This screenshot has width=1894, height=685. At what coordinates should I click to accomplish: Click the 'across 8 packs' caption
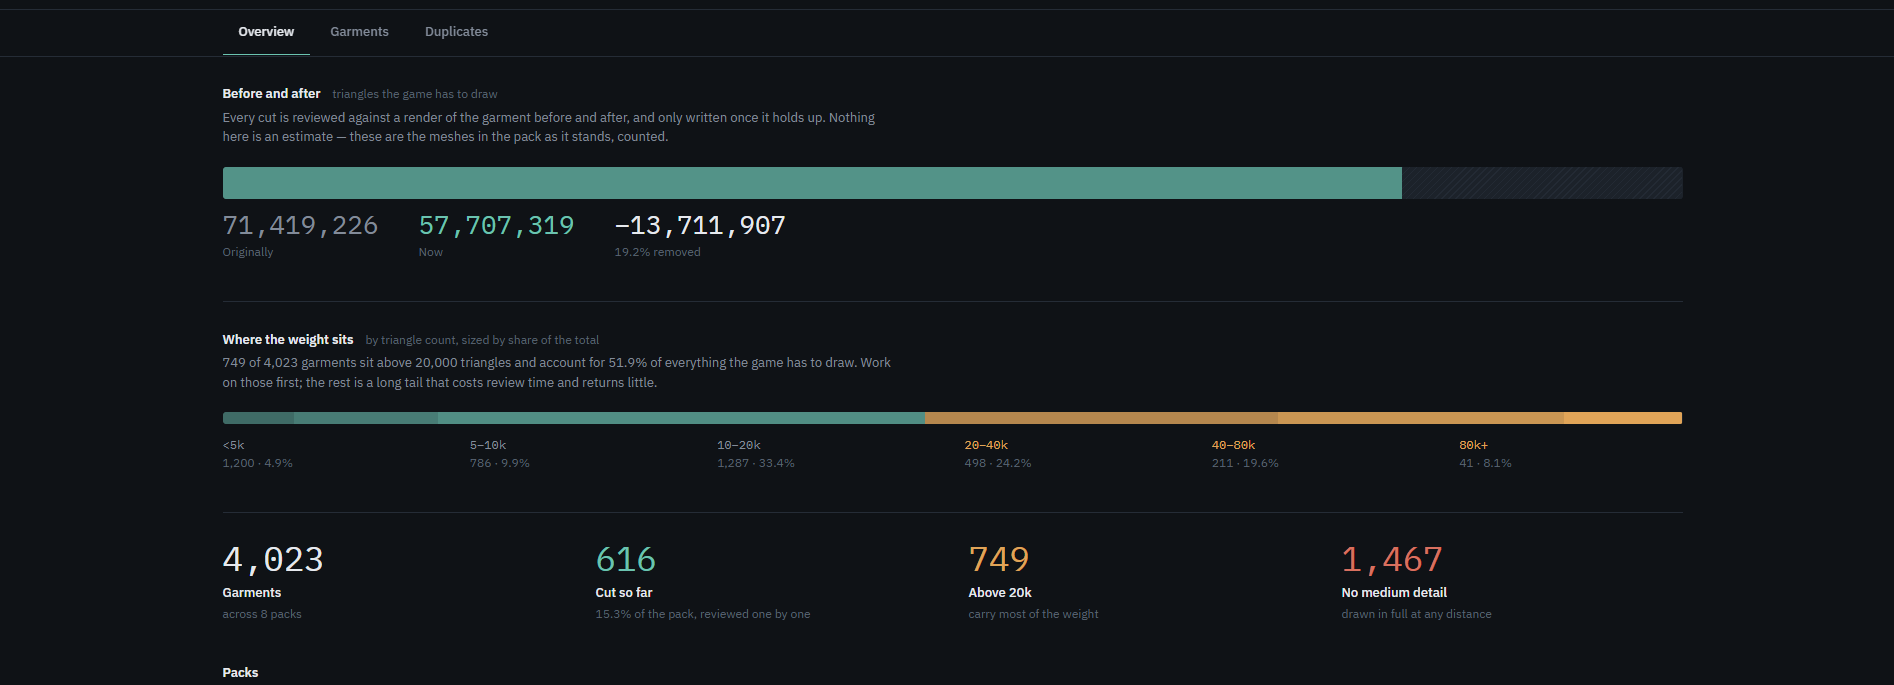coord(262,614)
